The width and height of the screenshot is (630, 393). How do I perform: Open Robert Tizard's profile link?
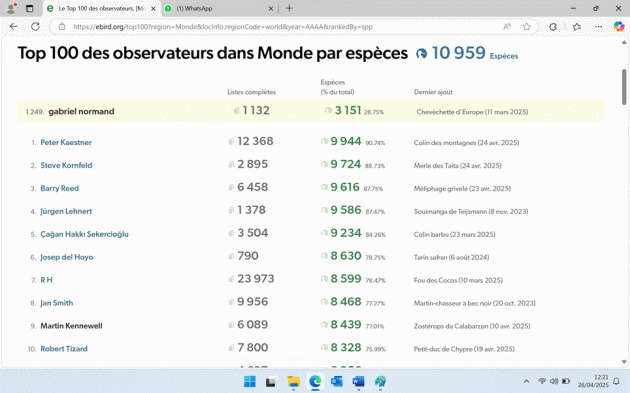click(x=64, y=349)
